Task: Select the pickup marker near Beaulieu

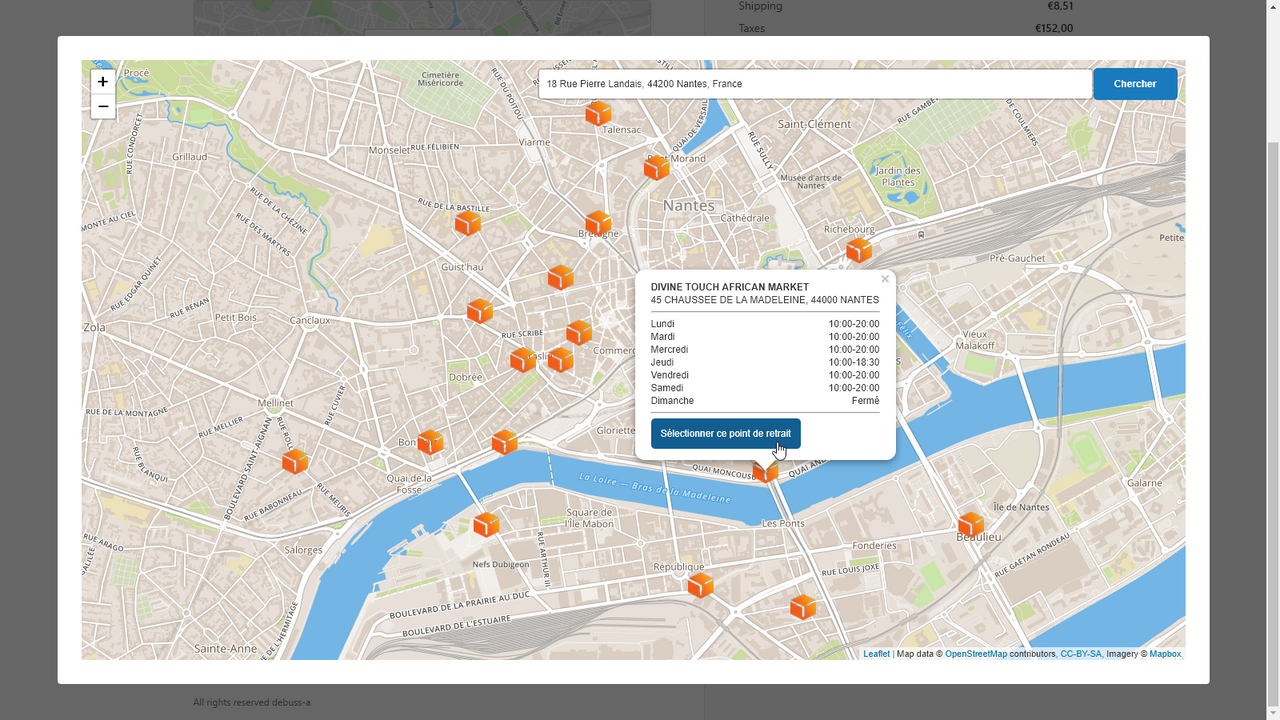Action: tap(971, 525)
